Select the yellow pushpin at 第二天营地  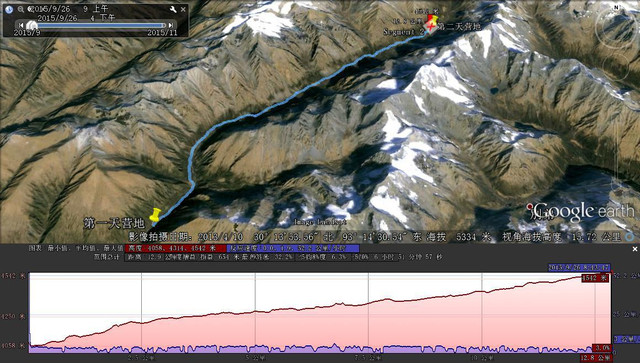tap(433, 21)
